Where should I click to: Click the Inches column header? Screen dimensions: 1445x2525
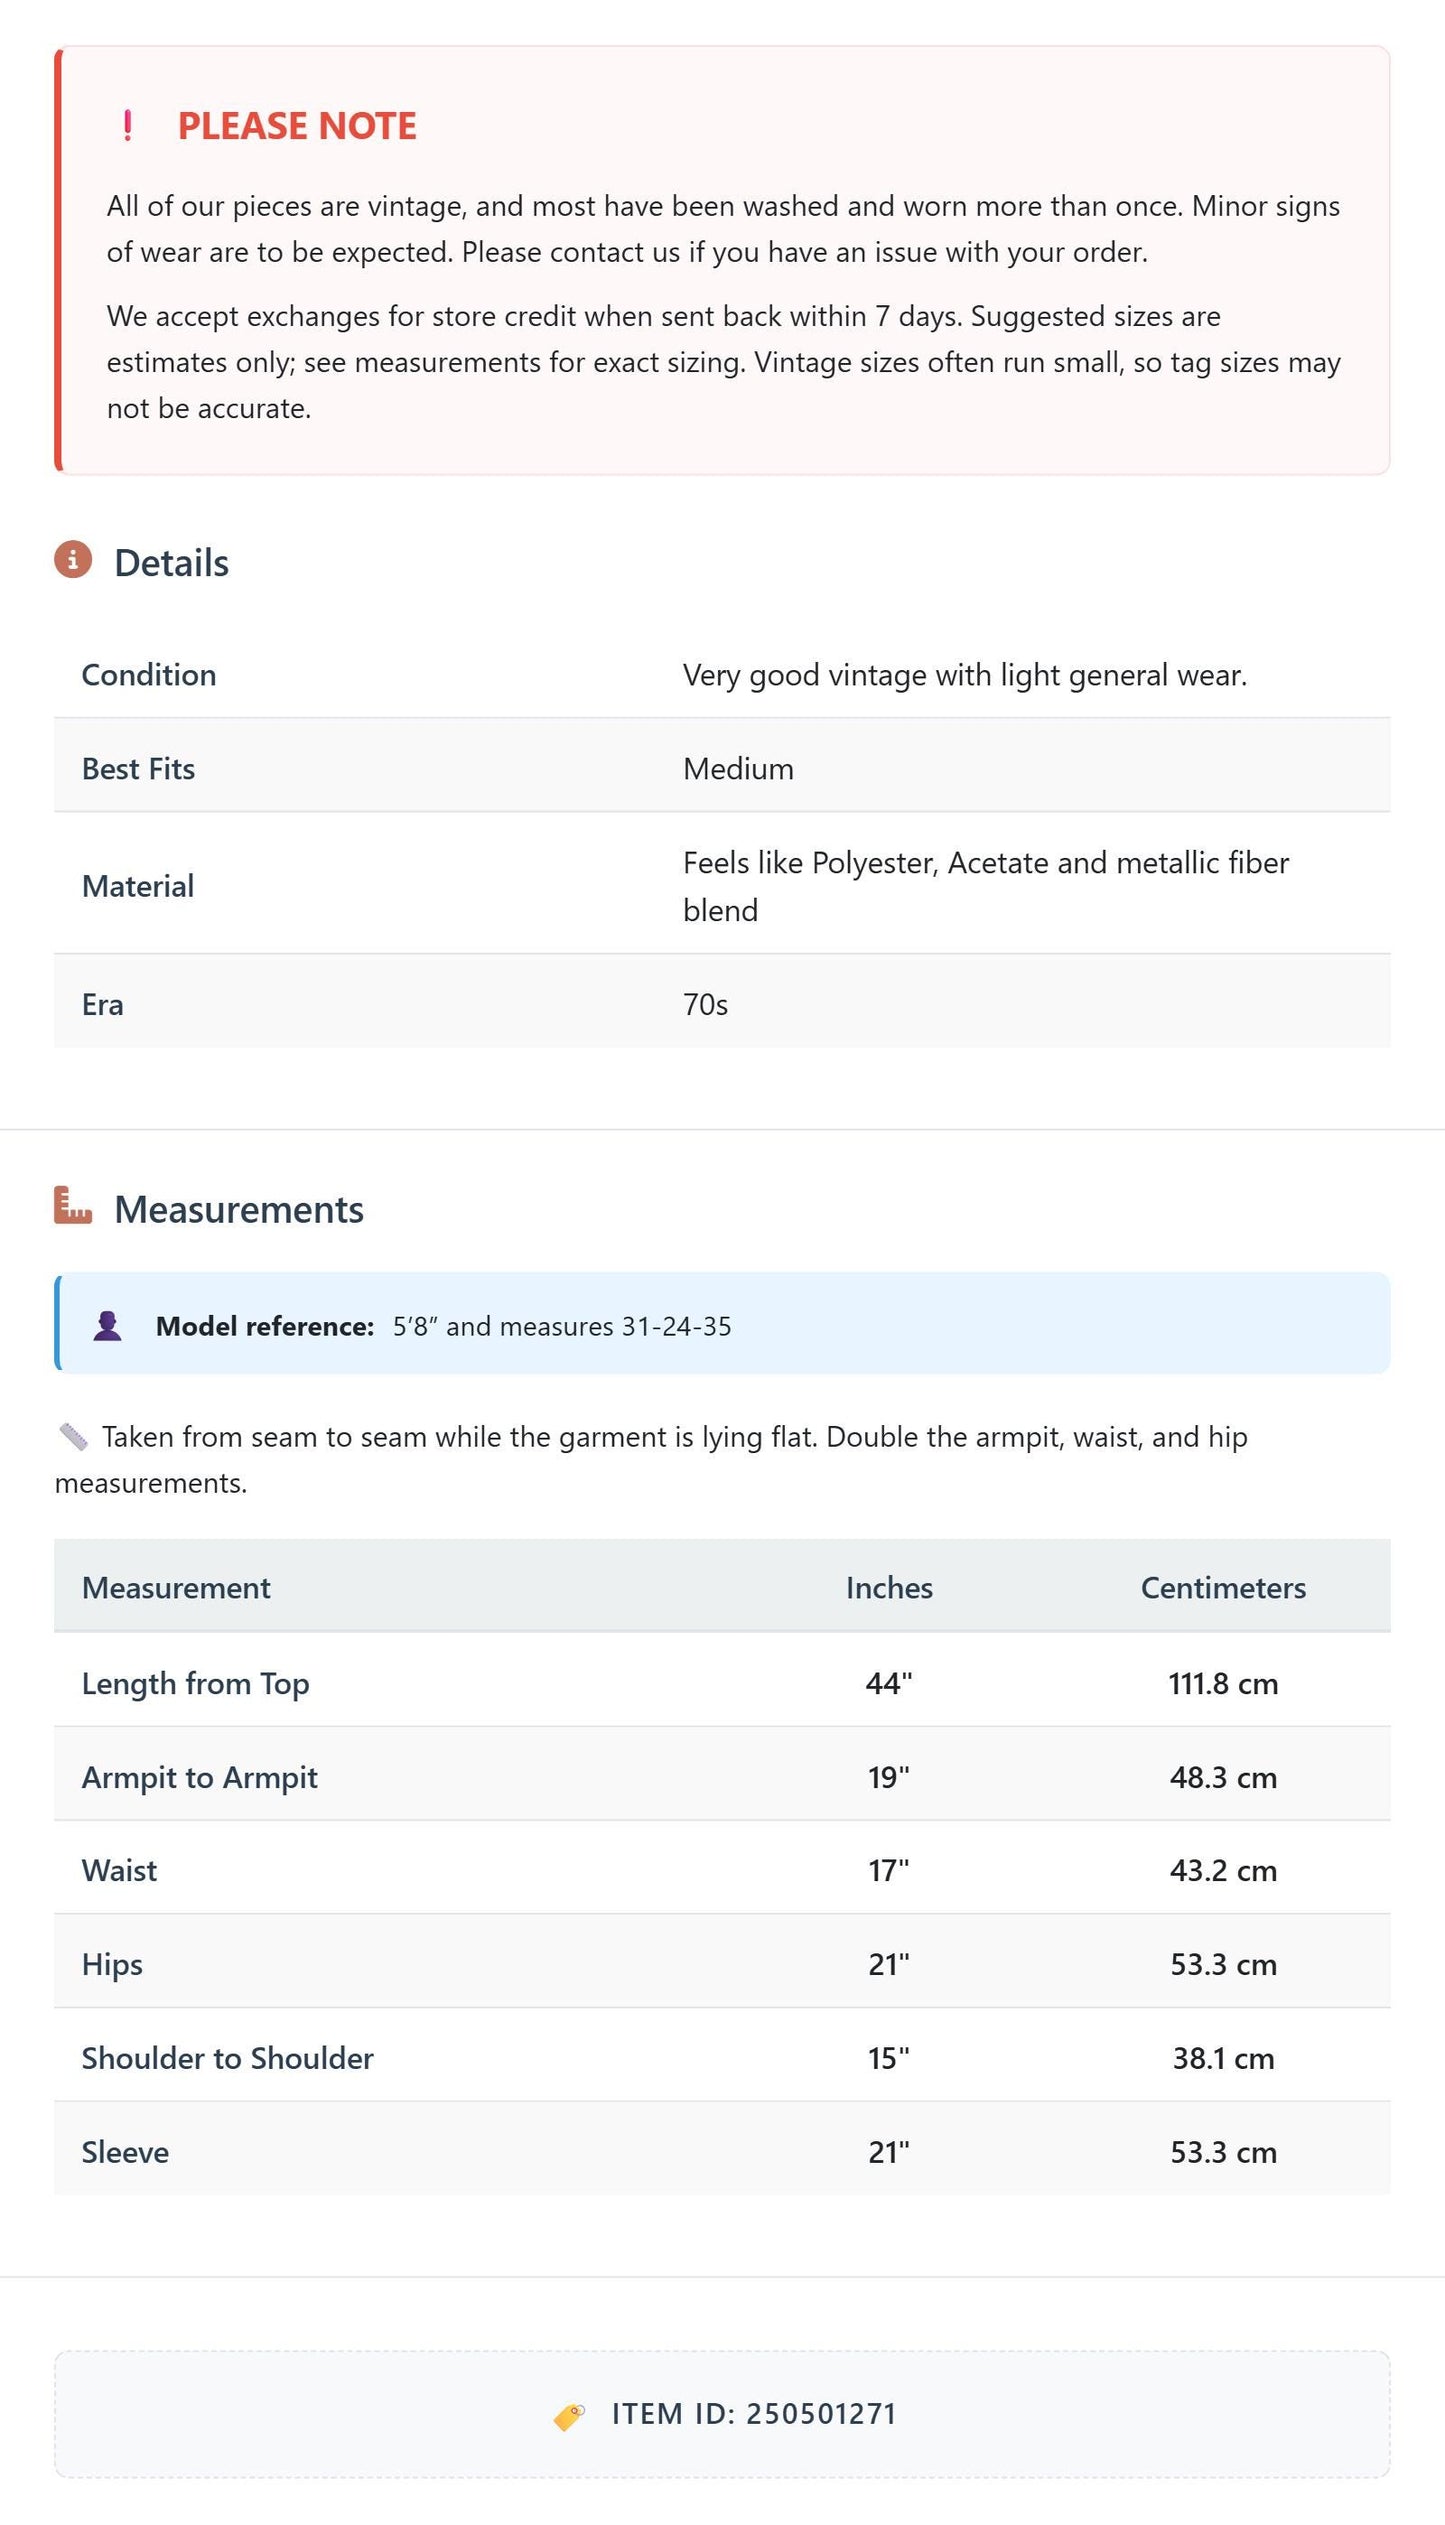click(889, 1587)
